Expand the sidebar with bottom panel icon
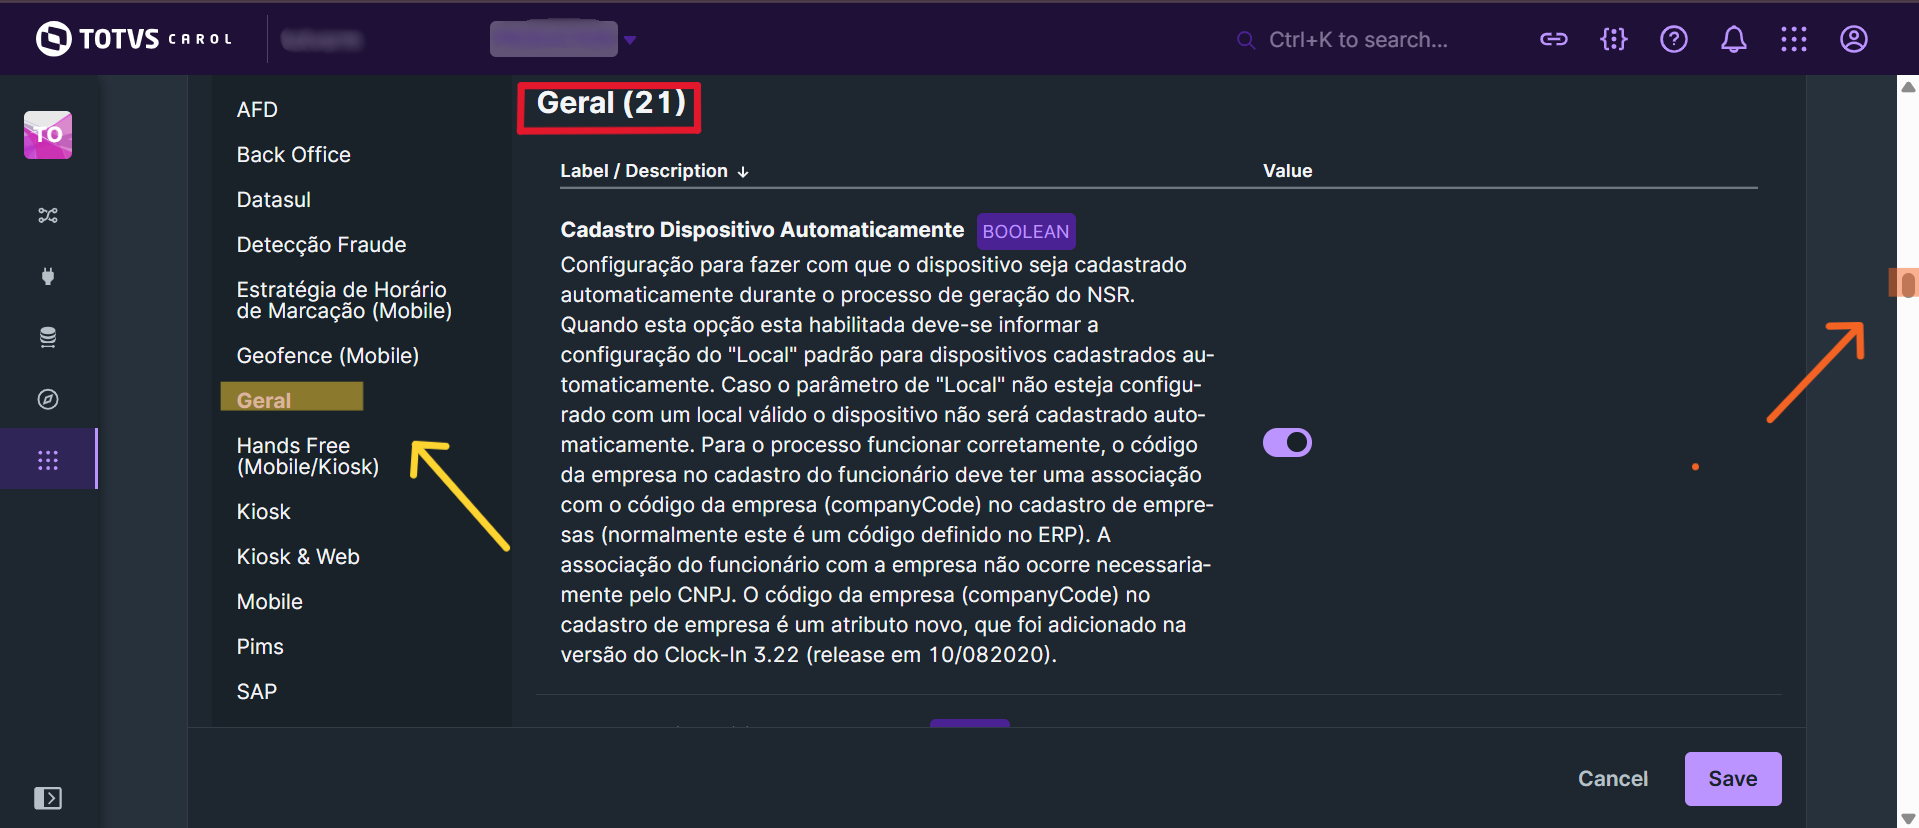The height and width of the screenshot is (828, 1919). [47, 798]
